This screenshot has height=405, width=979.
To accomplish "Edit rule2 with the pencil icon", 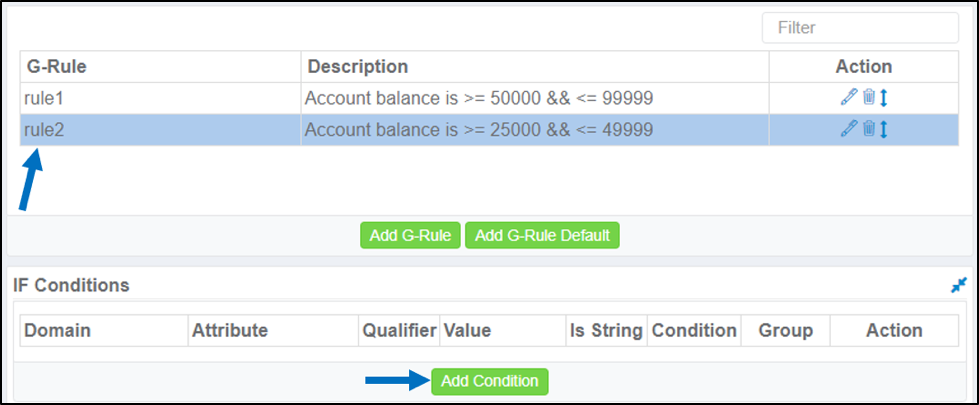I will click(849, 129).
